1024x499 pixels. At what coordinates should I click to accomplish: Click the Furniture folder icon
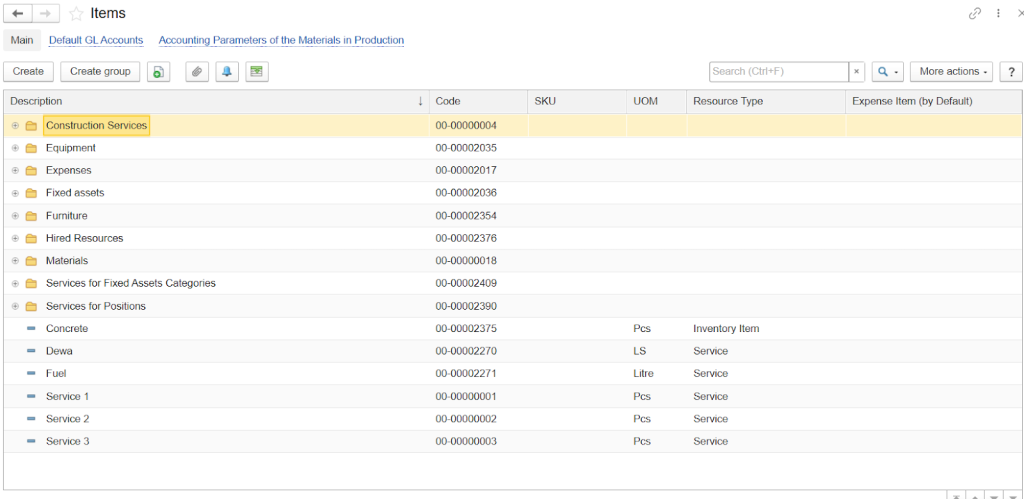click(31, 216)
